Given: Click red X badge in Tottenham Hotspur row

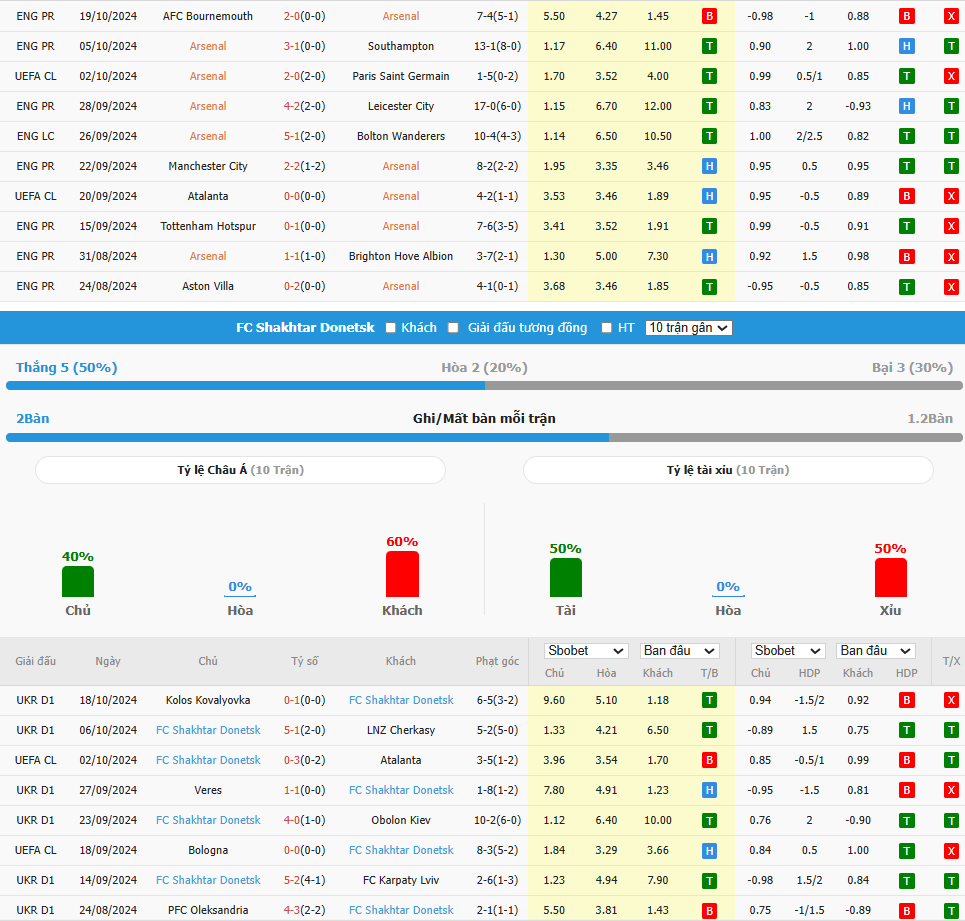Looking at the screenshot, I should point(951,226).
